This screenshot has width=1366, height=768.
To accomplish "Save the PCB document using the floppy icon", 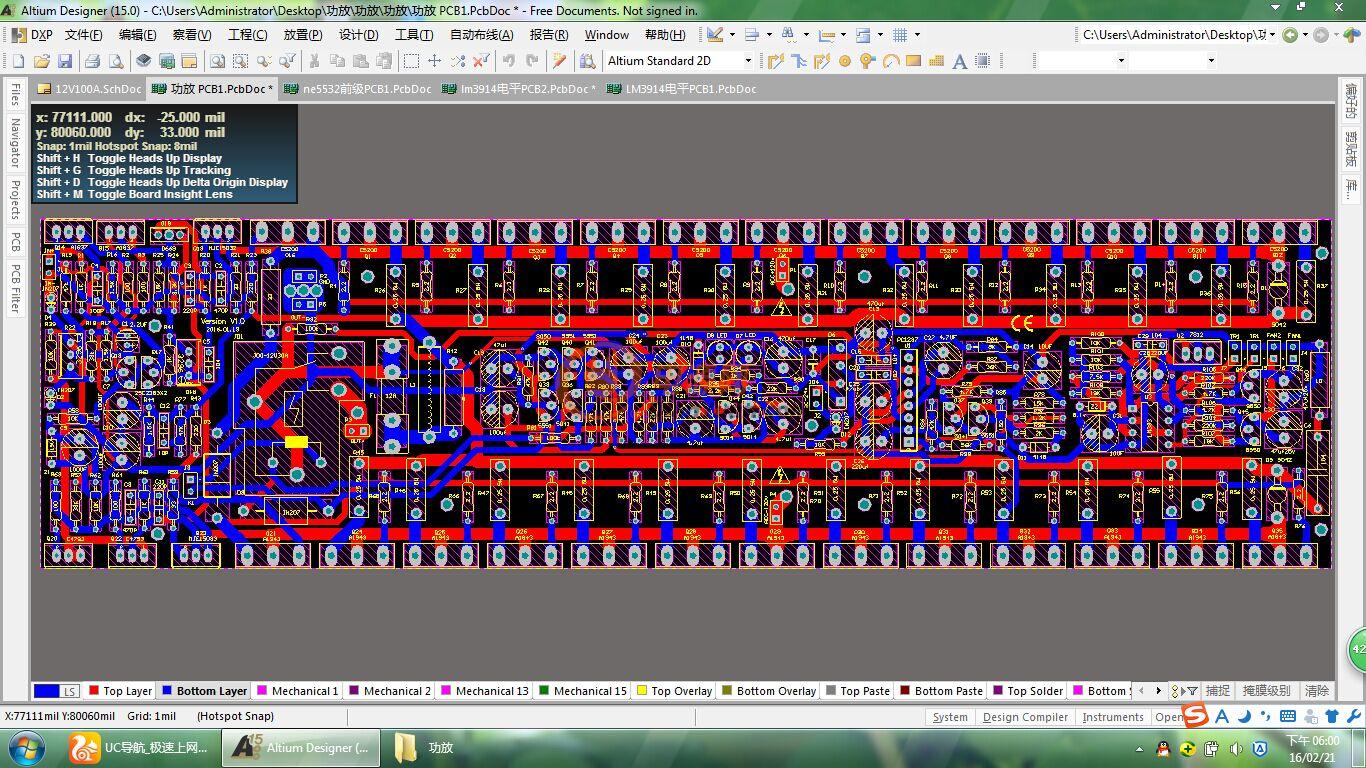I will [x=65, y=61].
